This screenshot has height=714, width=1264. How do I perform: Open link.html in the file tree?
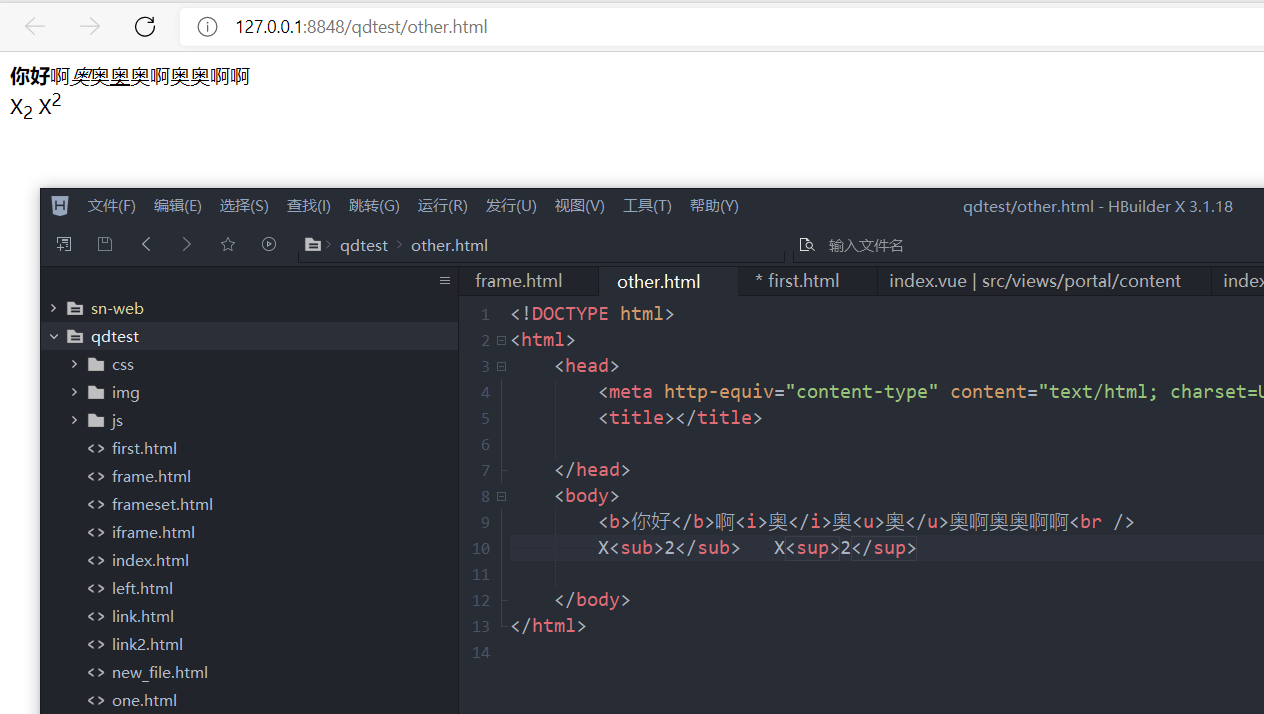click(143, 616)
